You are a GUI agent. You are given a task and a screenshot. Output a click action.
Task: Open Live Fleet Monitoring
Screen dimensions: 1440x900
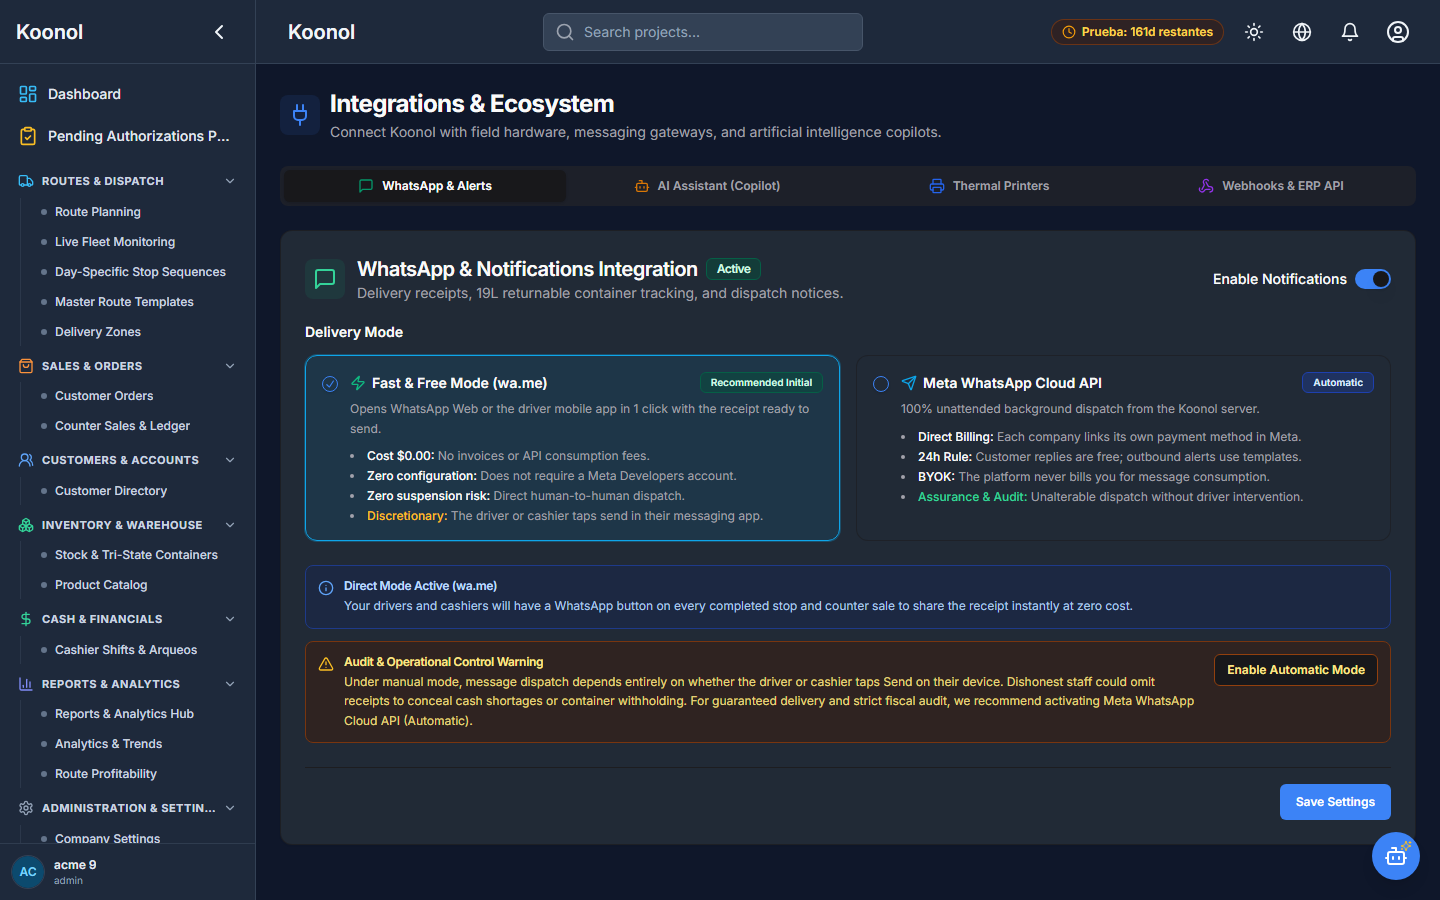pos(115,242)
